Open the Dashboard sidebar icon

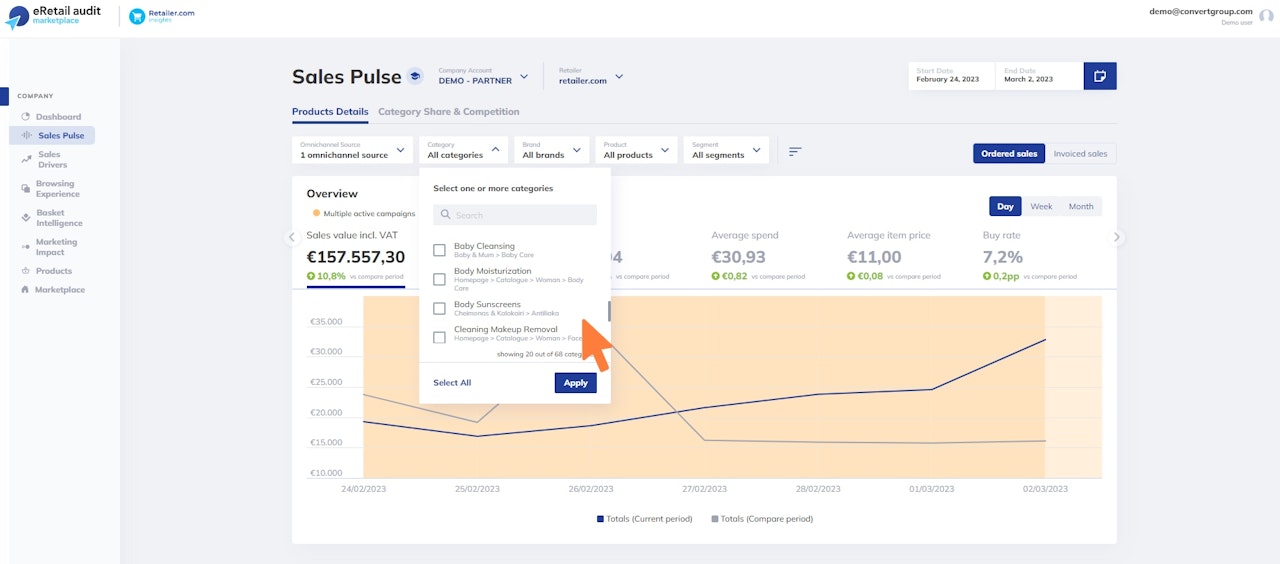[26, 117]
